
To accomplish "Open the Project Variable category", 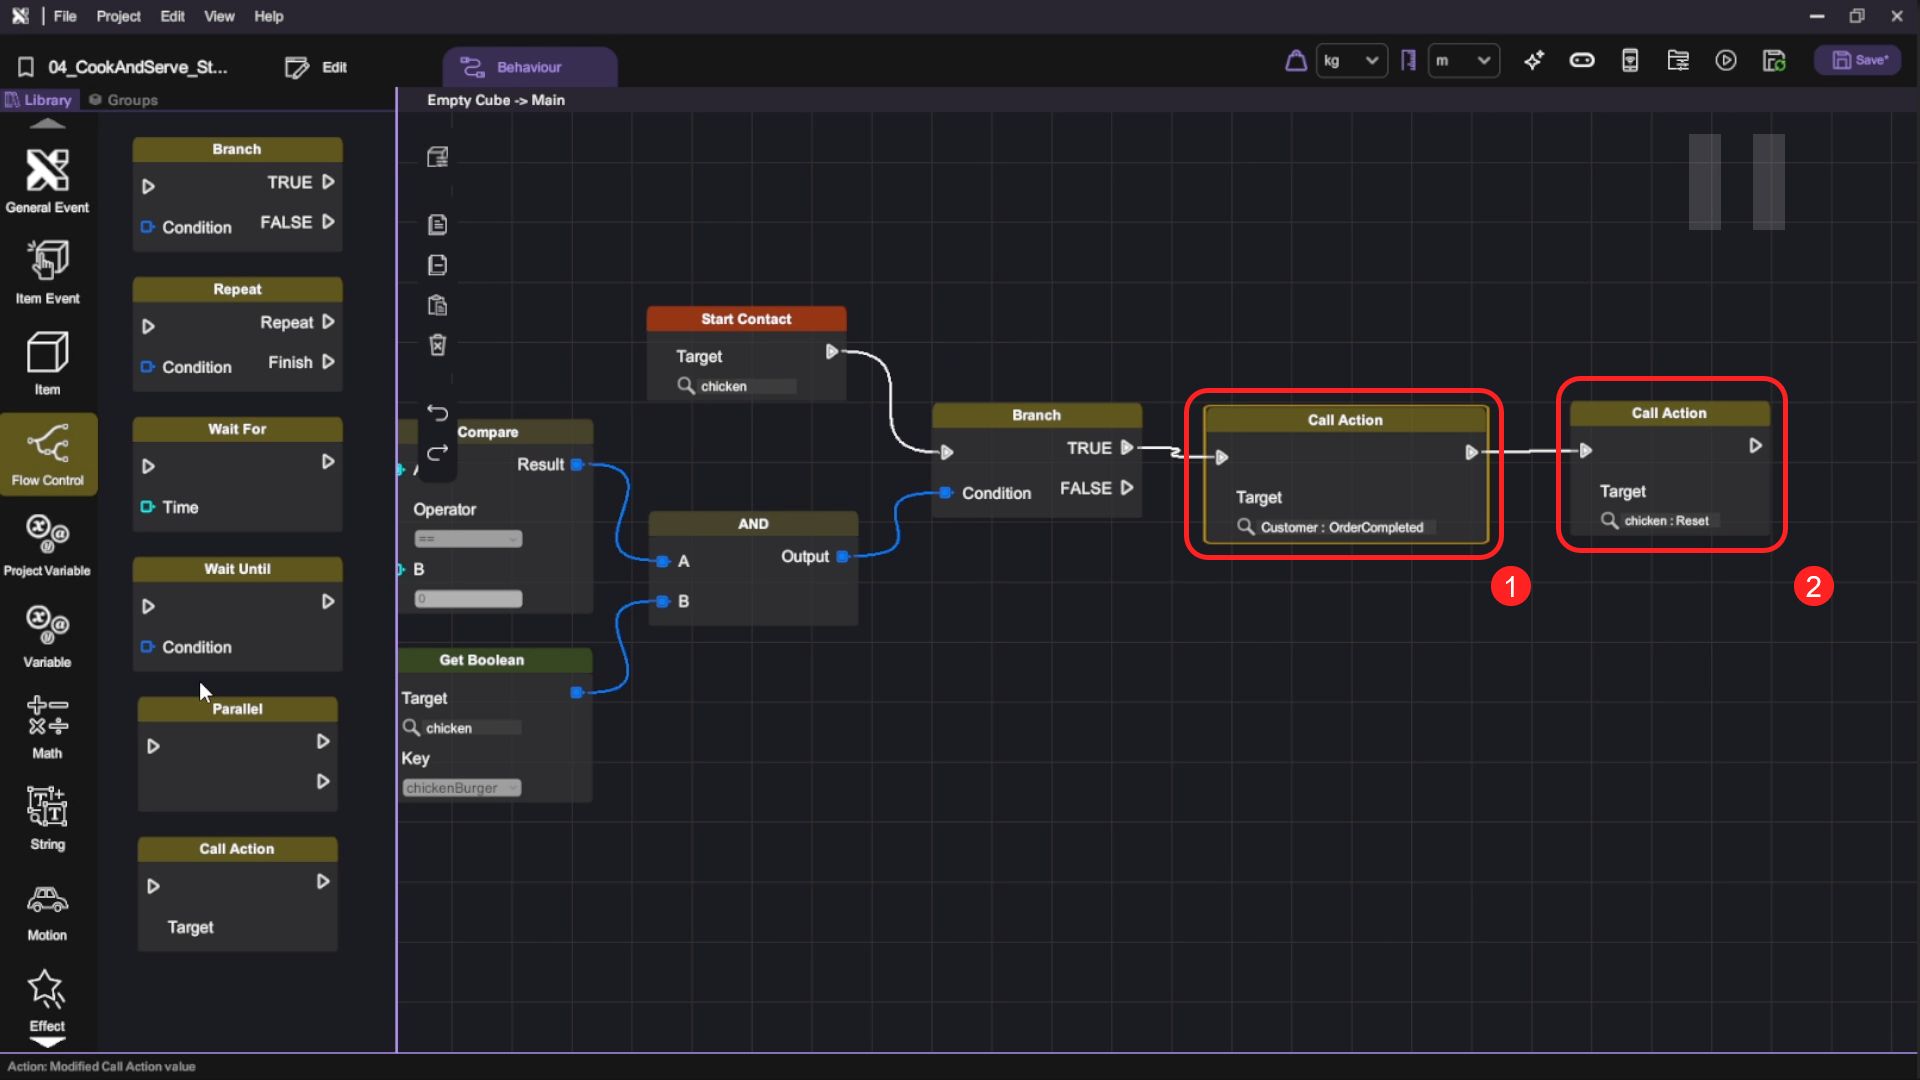I will pyautogui.click(x=47, y=543).
